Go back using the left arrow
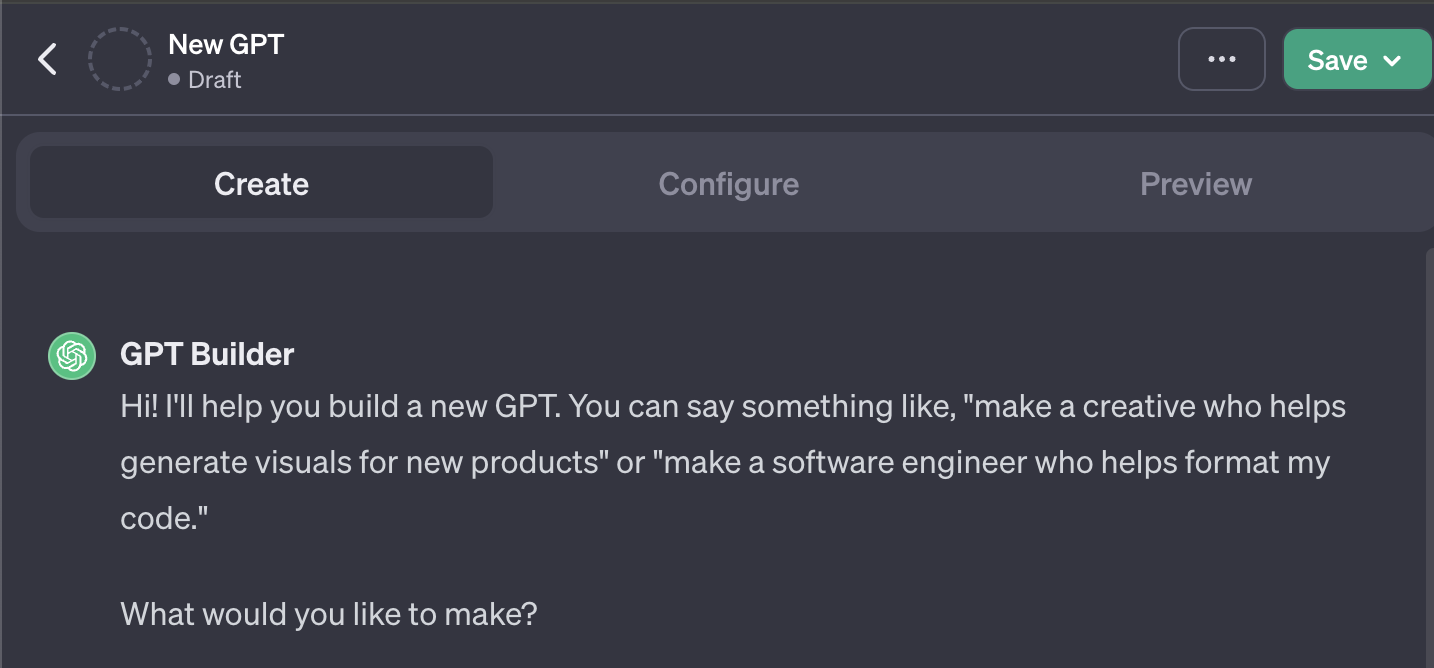1434x668 pixels. 47,60
